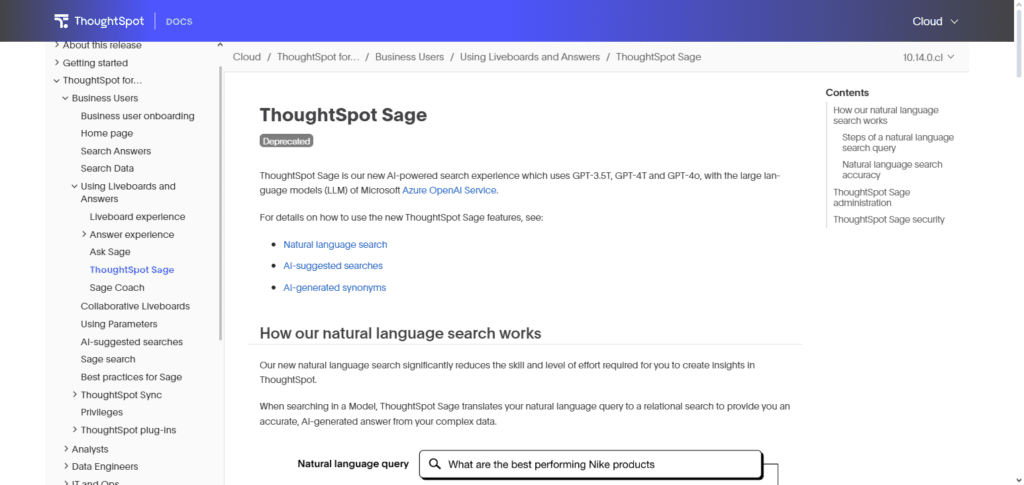Expand the ThoughtSpot Sync item
1024x485 pixels.
point(75,395)
